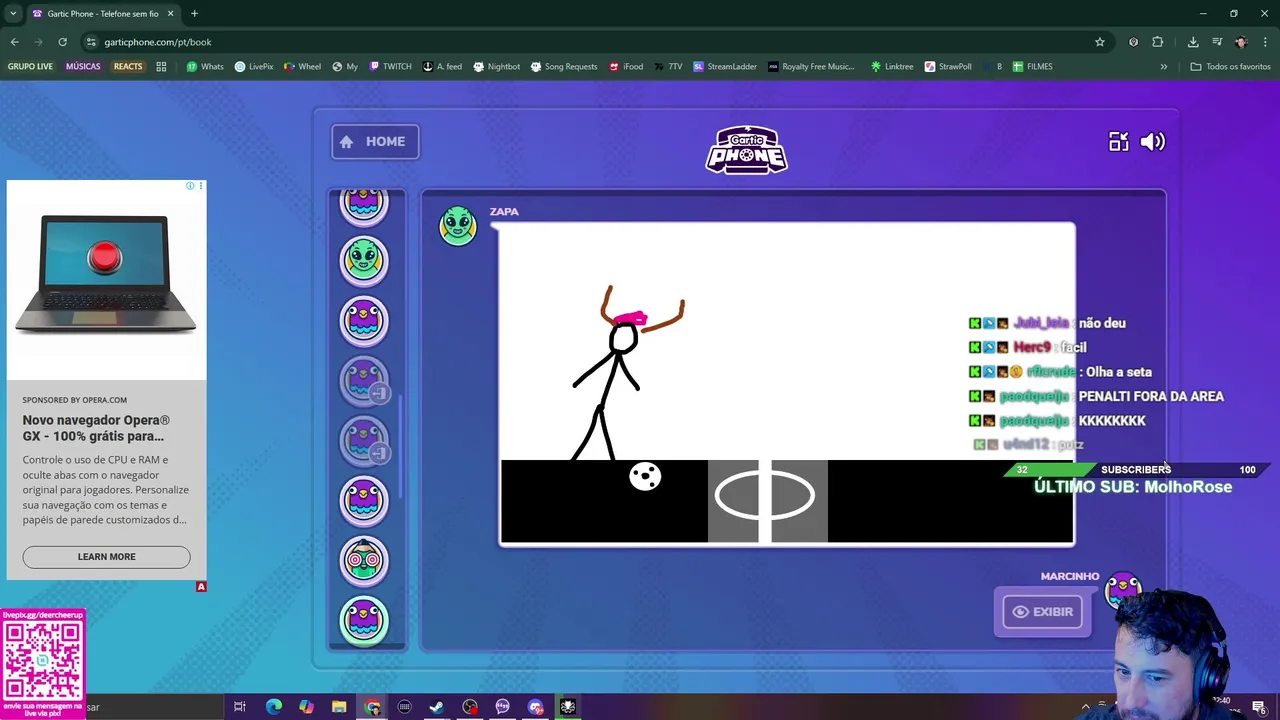Open the StrawPoll bookmark
This screenshot has width=1280, height=720.
[x=948, y=67]
